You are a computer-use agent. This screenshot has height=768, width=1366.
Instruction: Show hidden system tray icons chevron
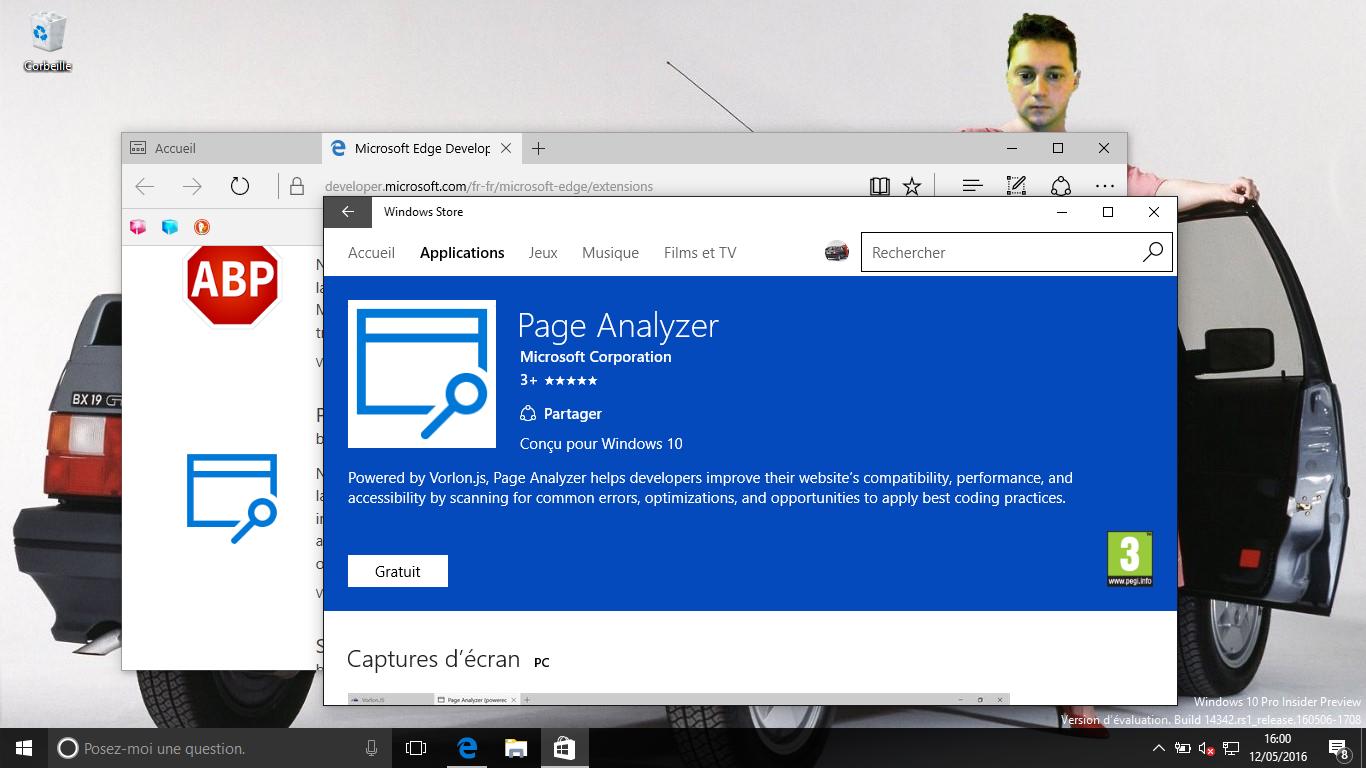(x=1158, y=748)
